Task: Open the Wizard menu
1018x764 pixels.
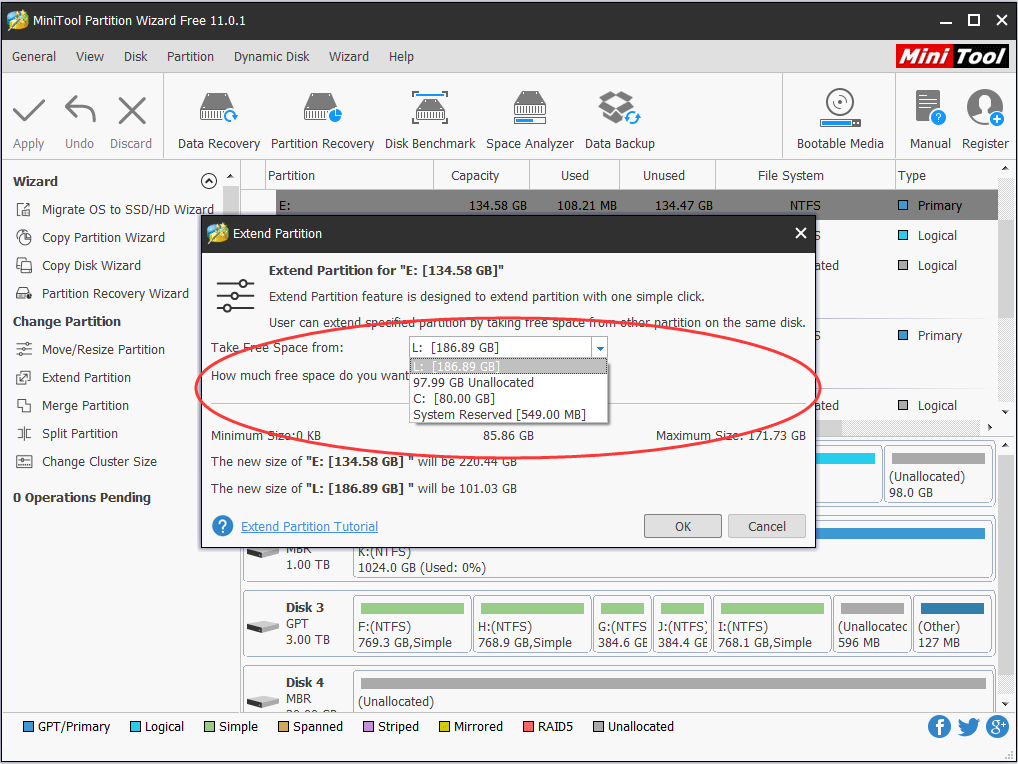Action: coord(349,56)
